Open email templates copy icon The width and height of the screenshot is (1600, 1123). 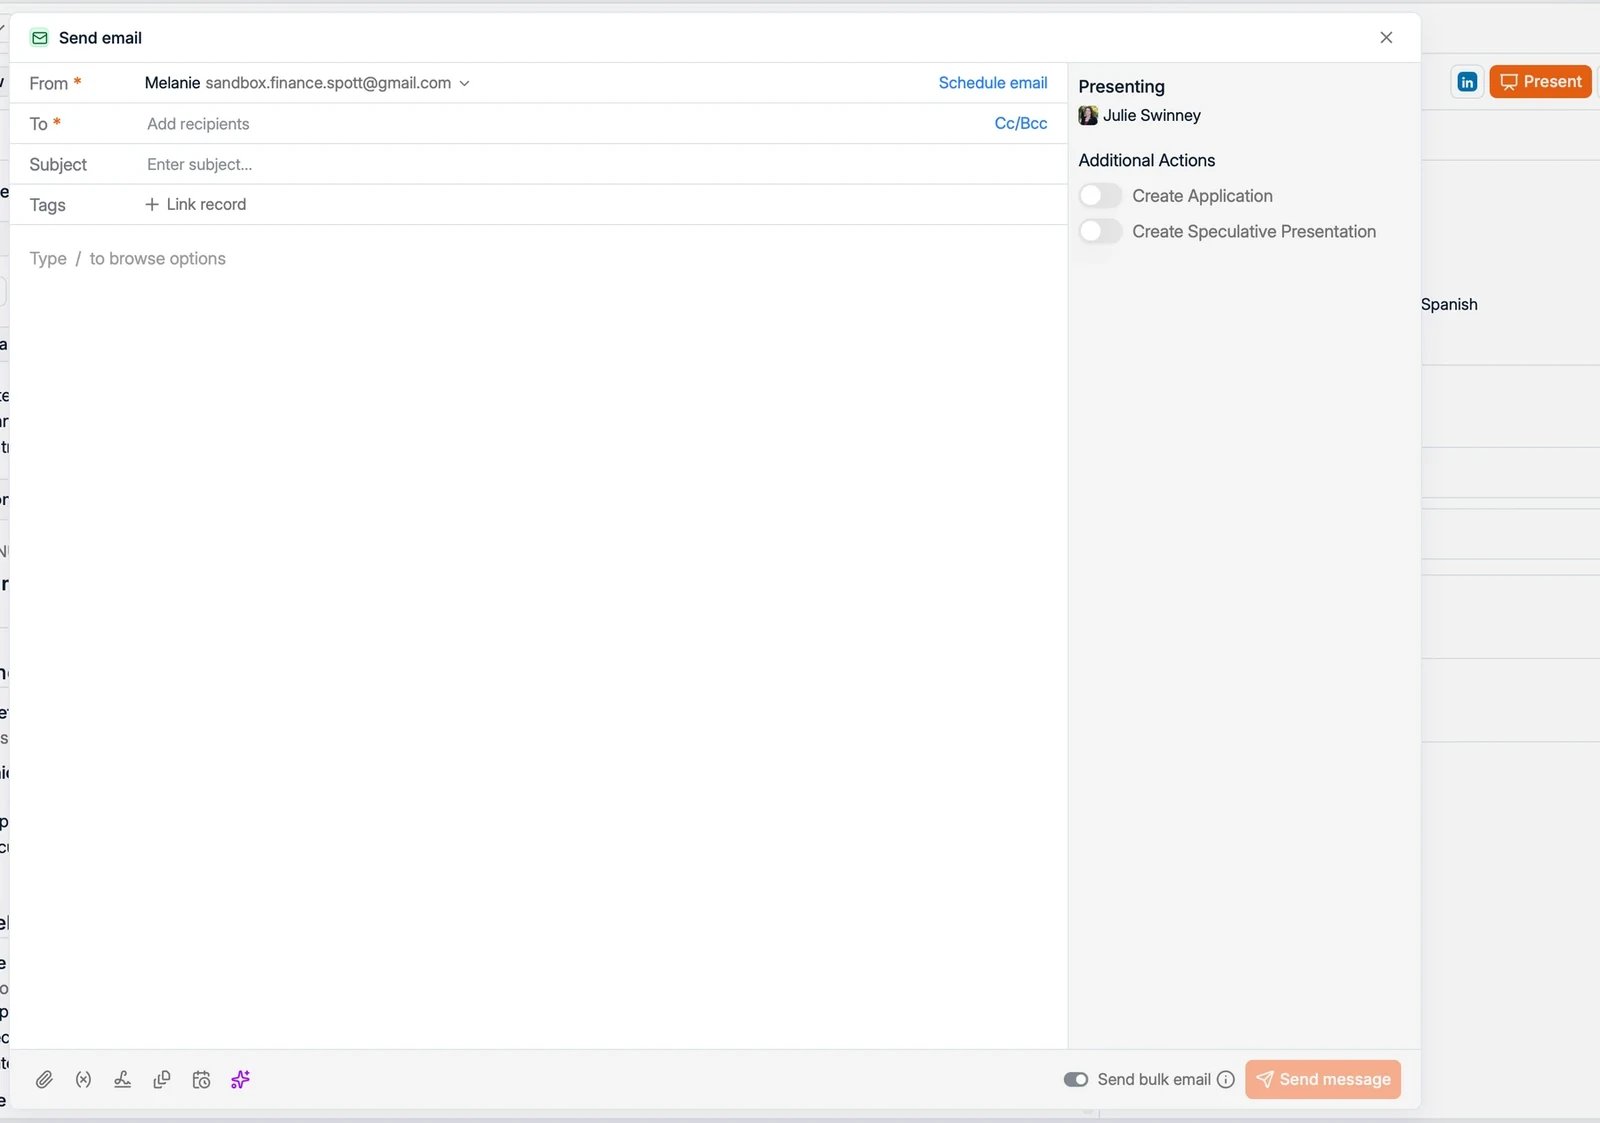[162, 1080]
